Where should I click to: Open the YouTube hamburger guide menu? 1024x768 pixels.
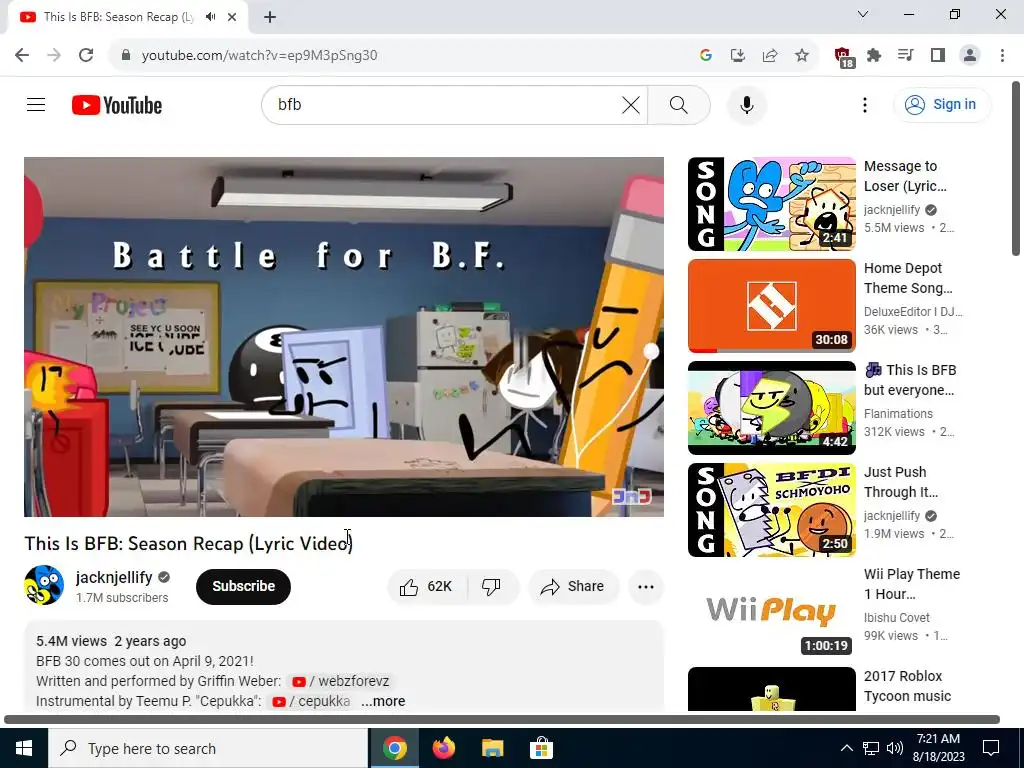click(x=36, y=104)
